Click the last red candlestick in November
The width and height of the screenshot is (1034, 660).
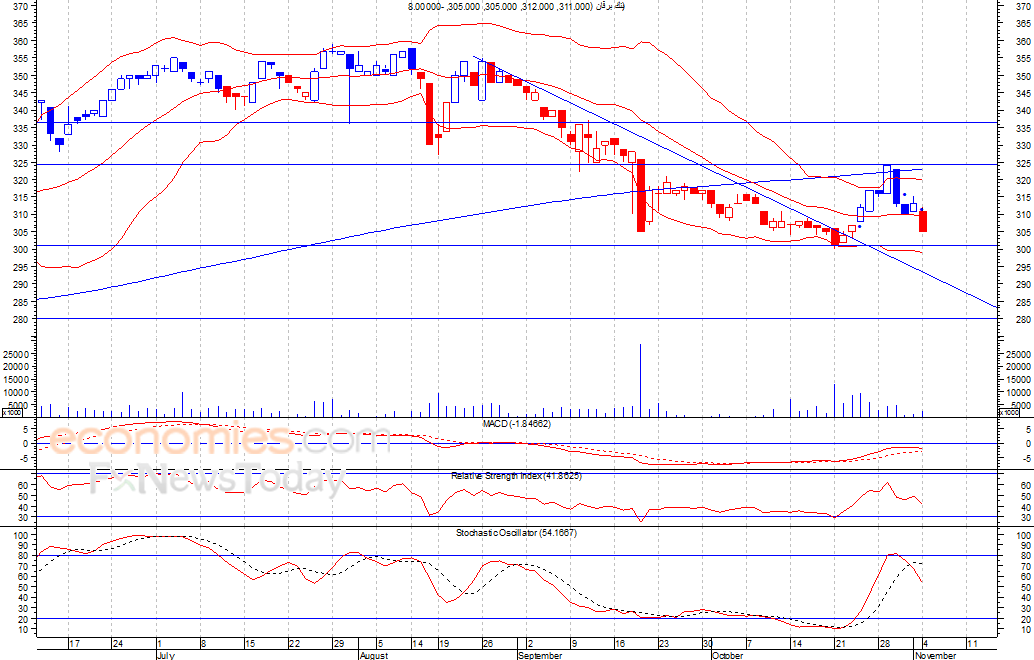923,221
